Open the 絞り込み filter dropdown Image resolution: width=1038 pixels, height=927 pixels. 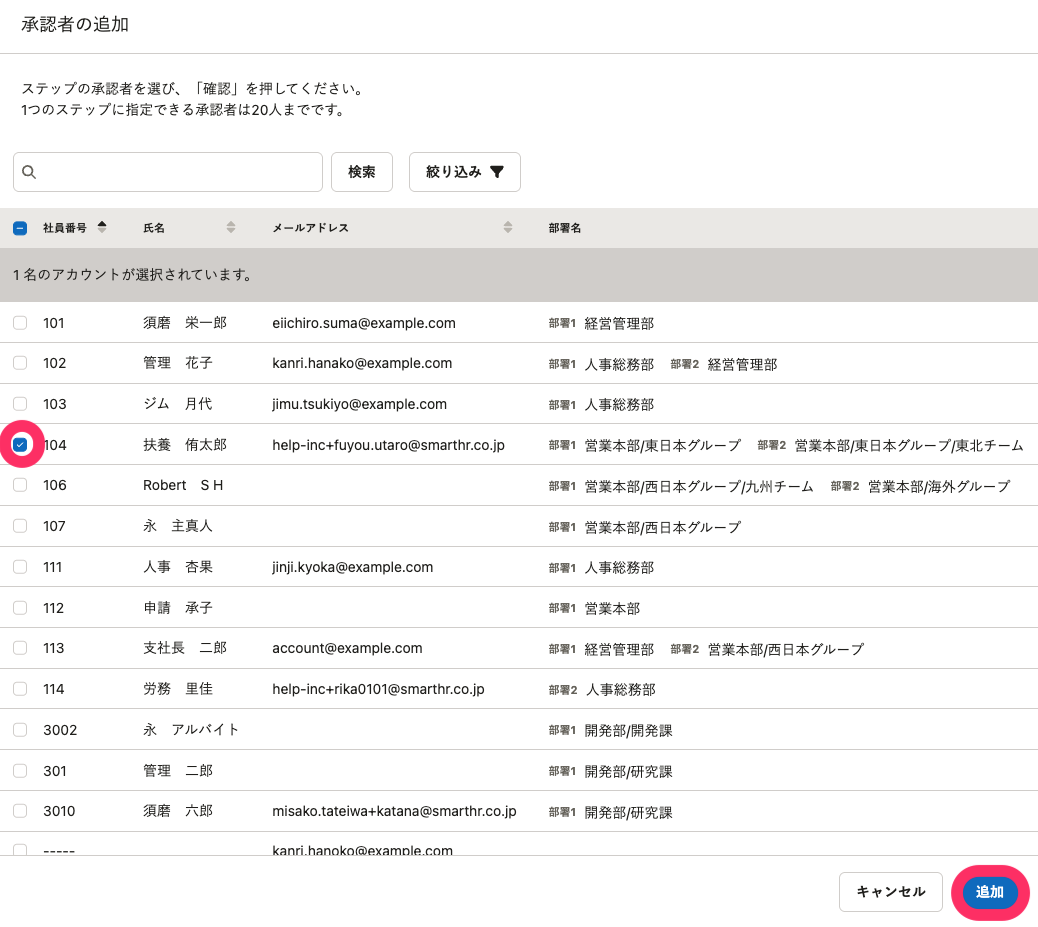click(x=465, y=172)
